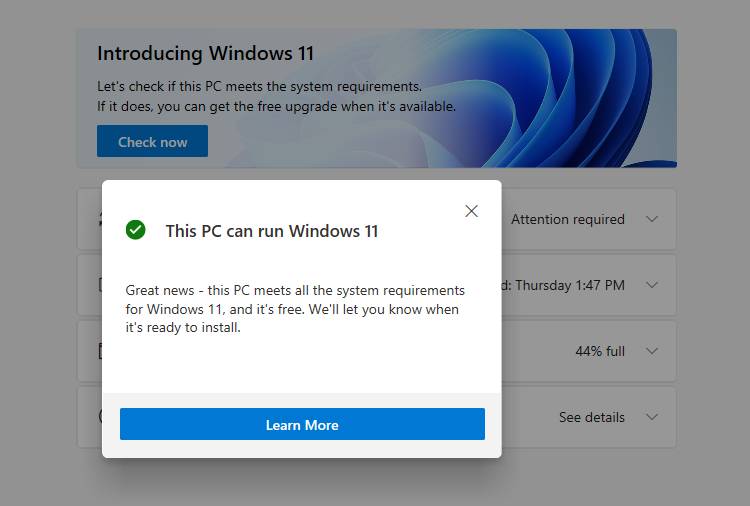This screenshot has width=750, height=506.
Task: Expand the Attention required row chevron
Action: pyautogui.click(x=651, y=219)
